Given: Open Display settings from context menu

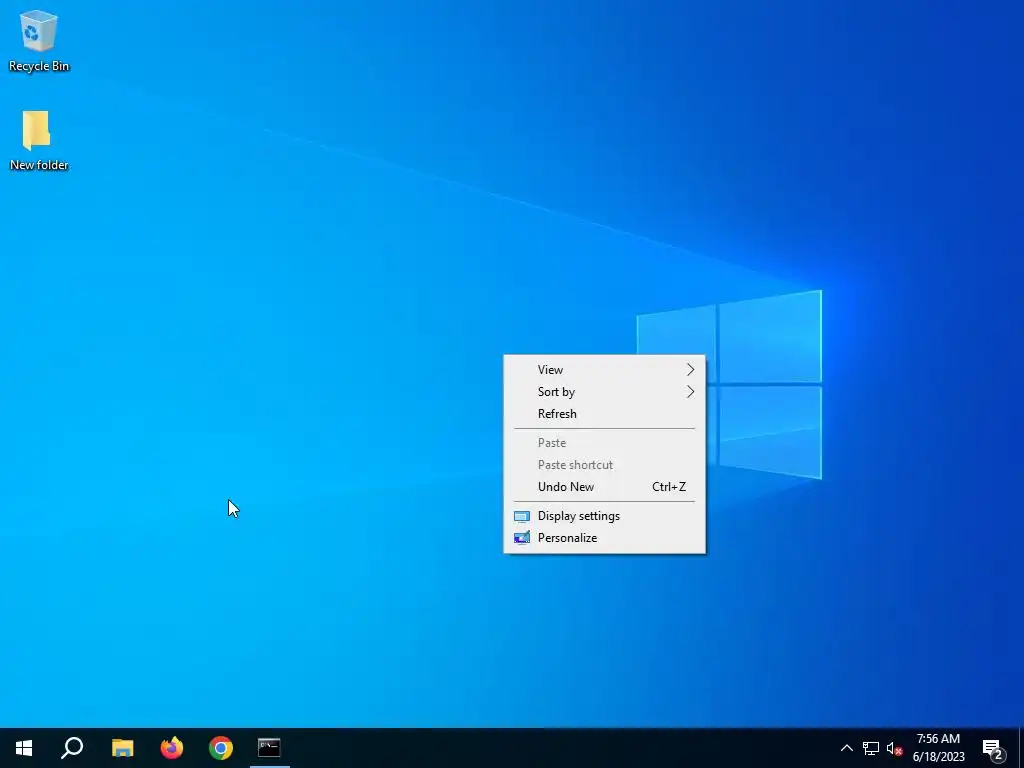Looking at the screenshot, I should pos(604,516).
